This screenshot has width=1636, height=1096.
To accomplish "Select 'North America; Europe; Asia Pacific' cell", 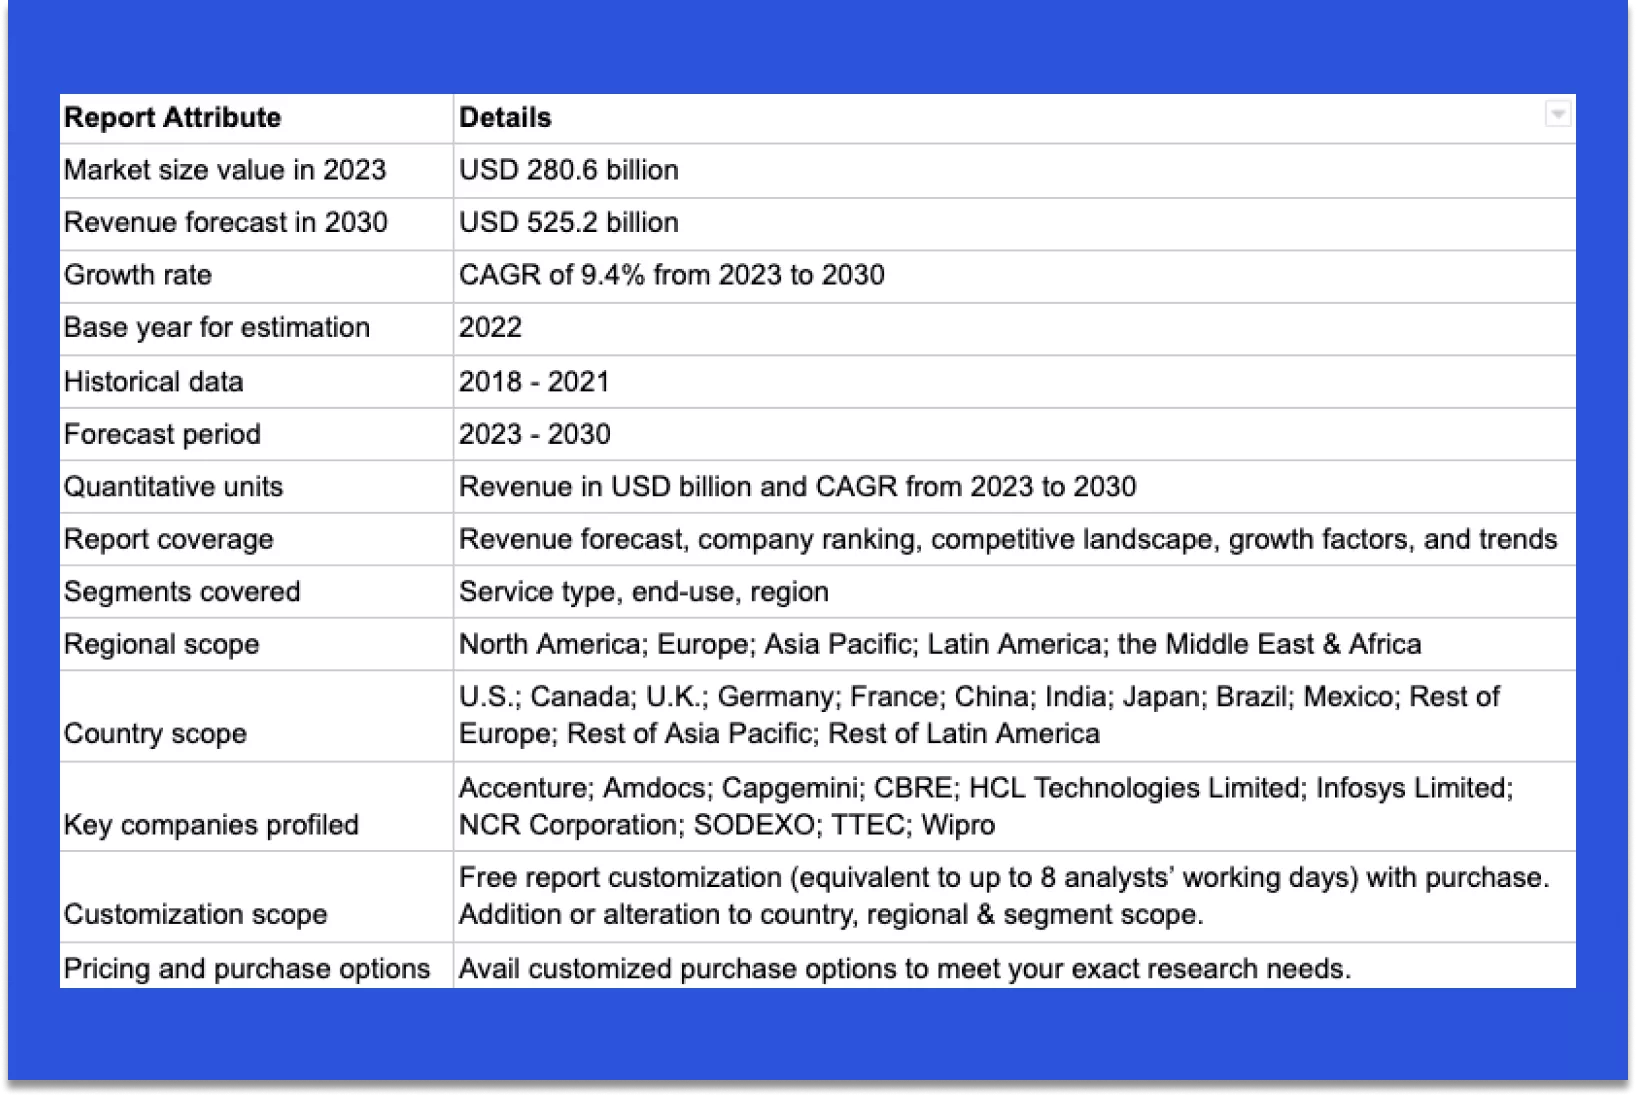I will click(1014, 644).
